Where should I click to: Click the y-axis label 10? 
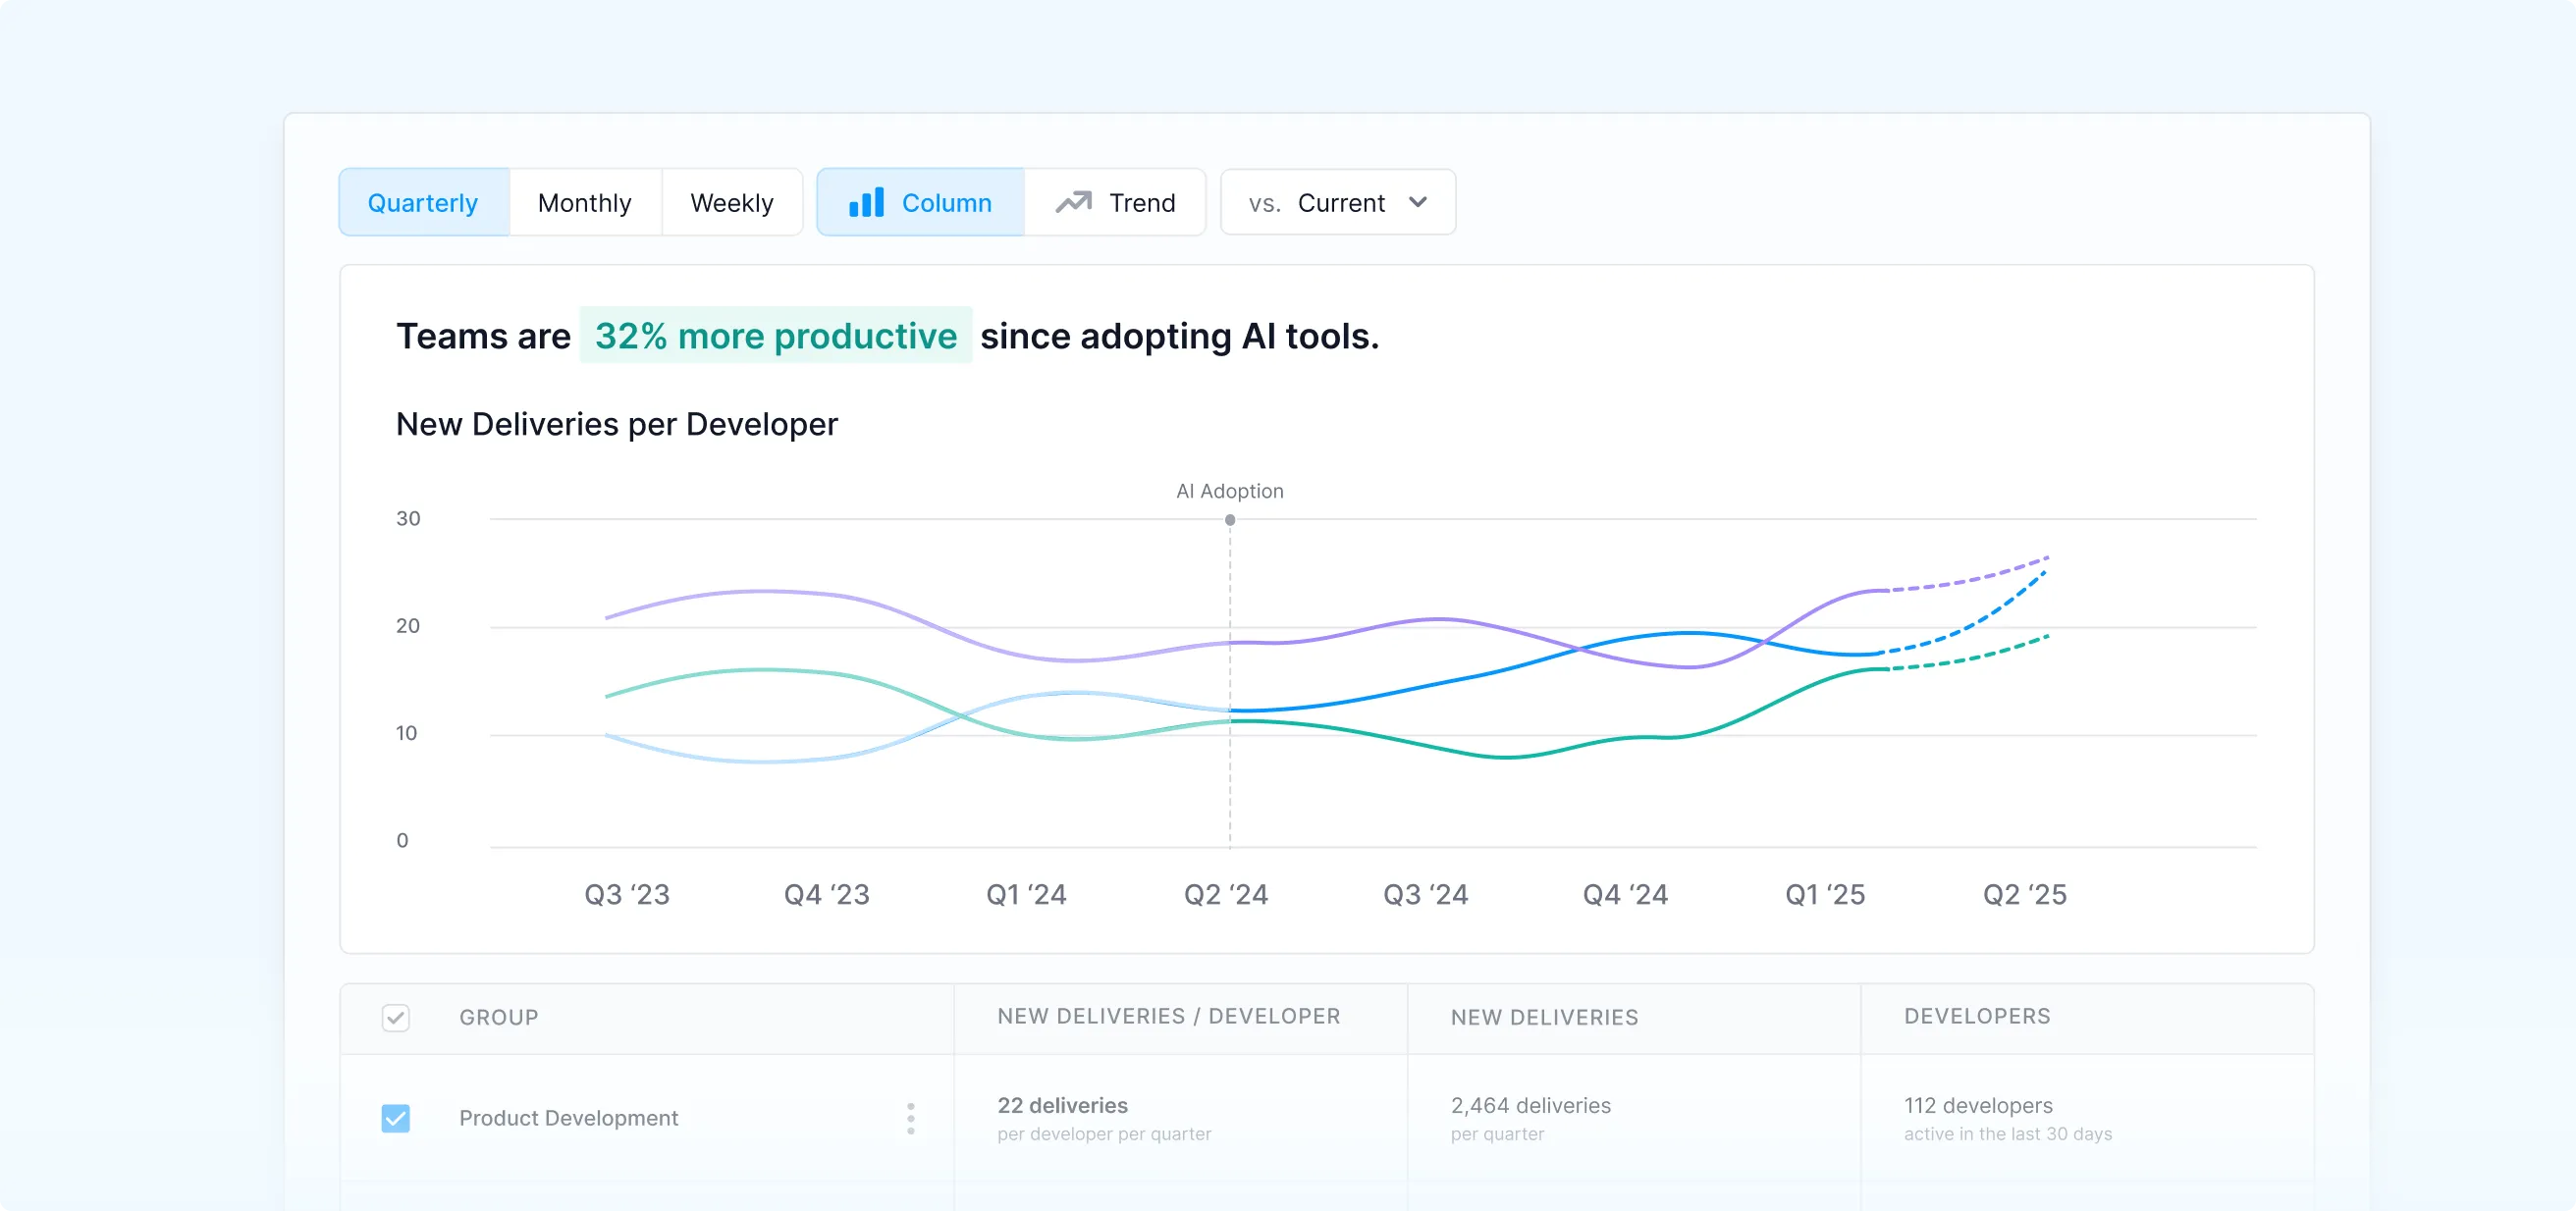click(406, 733)
